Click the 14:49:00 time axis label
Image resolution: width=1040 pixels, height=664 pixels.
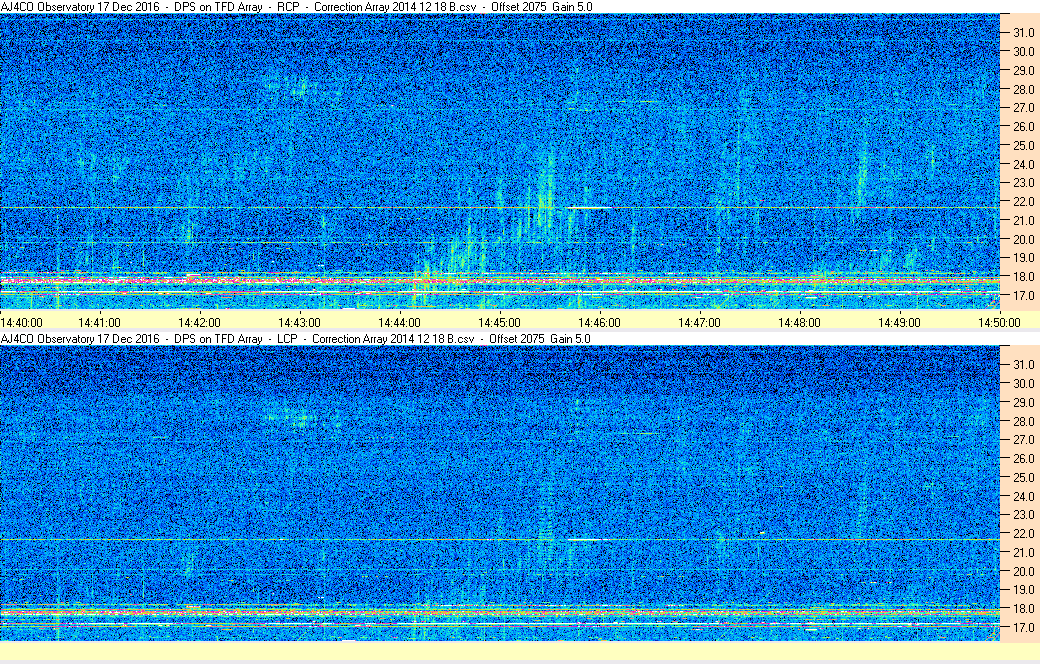coord(899,323)
